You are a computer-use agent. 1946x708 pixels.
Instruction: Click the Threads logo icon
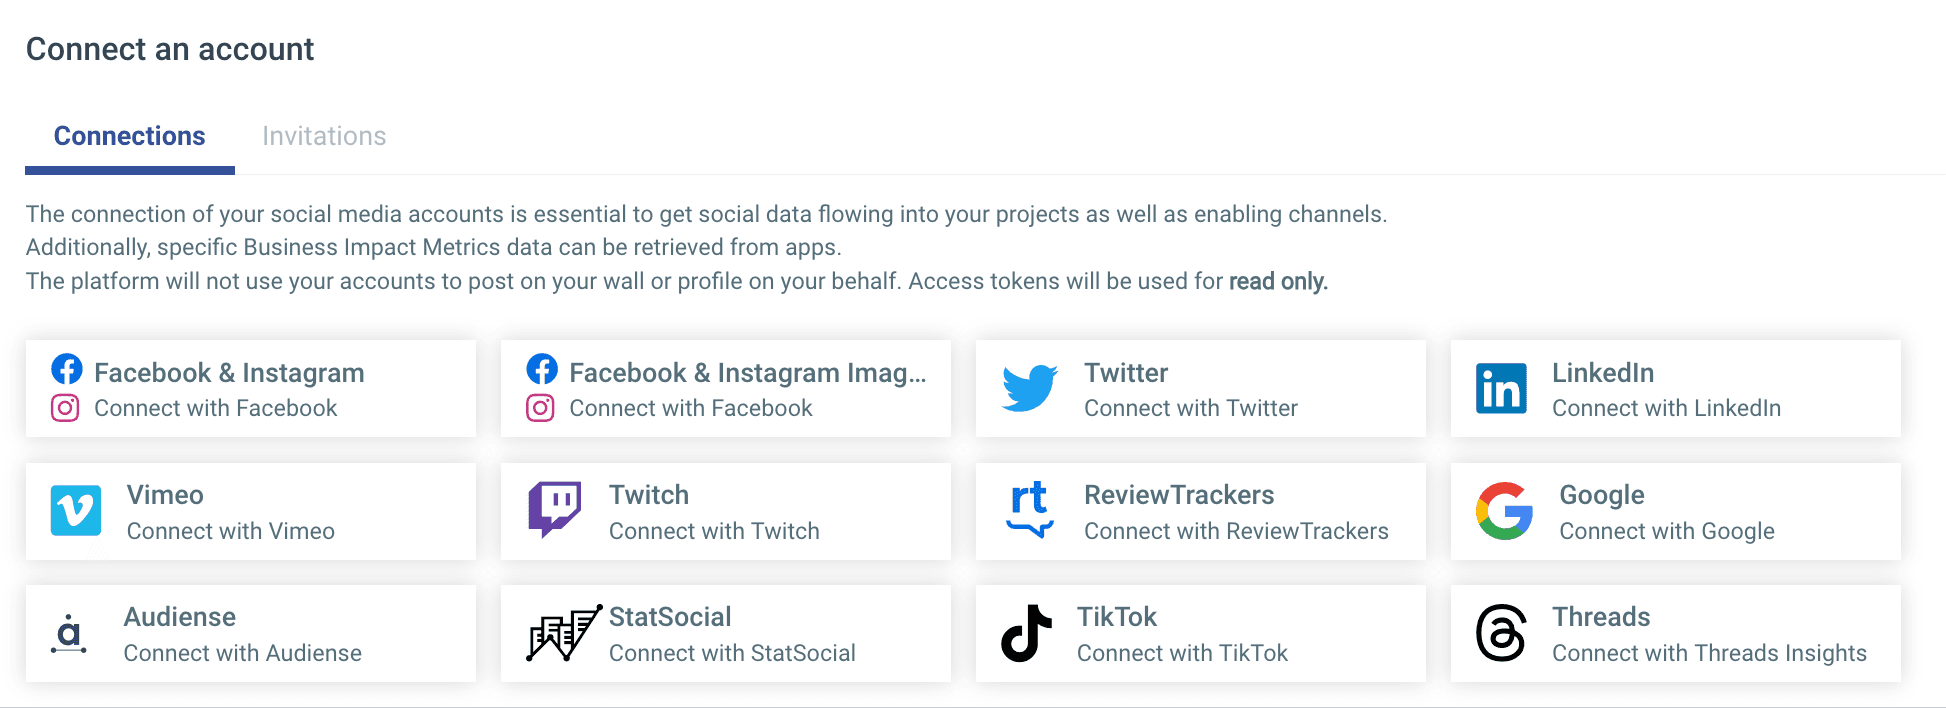click(1500, 633)
